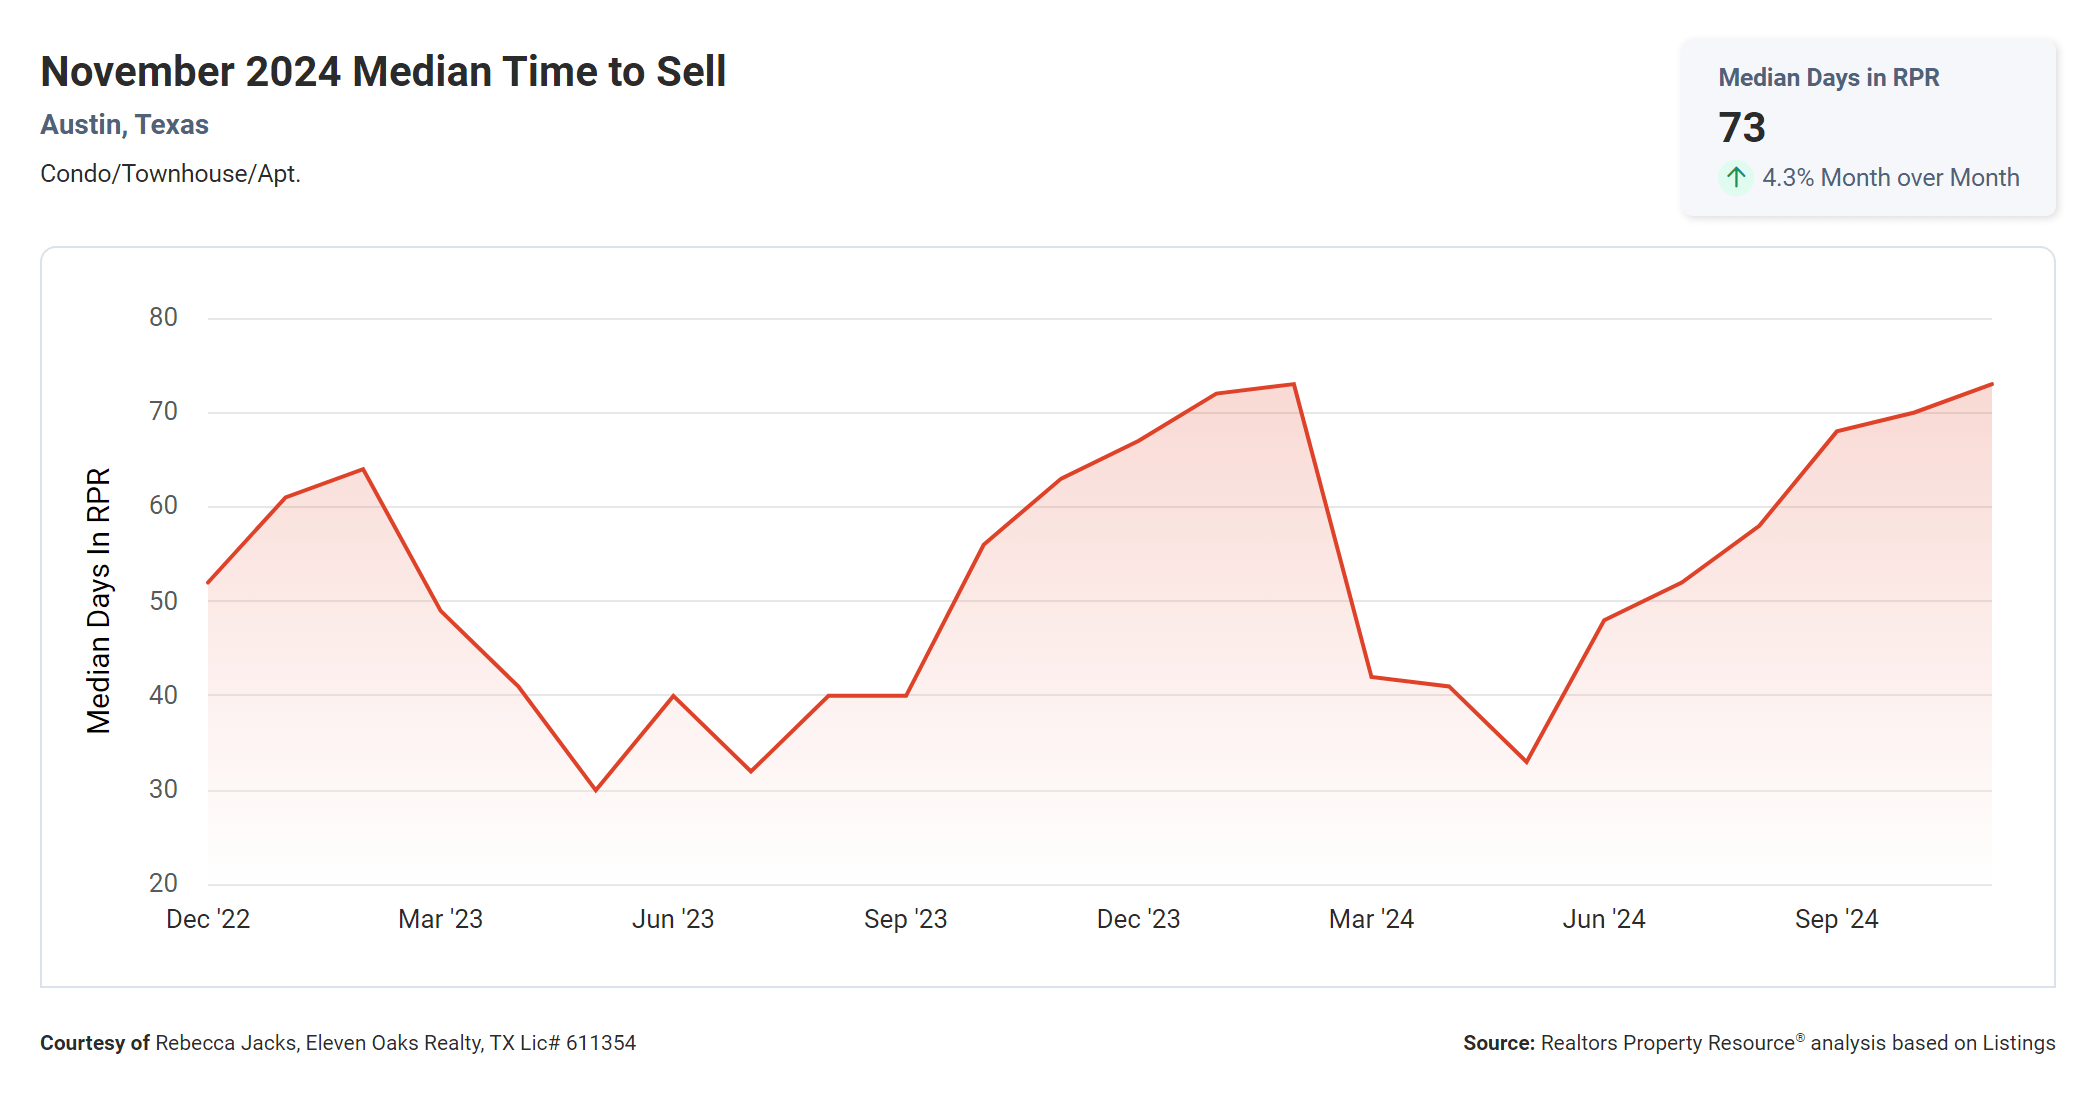This screenshot has width=2096, height=1100.
Task: Click the Dec '22 x-axis label
Action: [x=208, y=919]
